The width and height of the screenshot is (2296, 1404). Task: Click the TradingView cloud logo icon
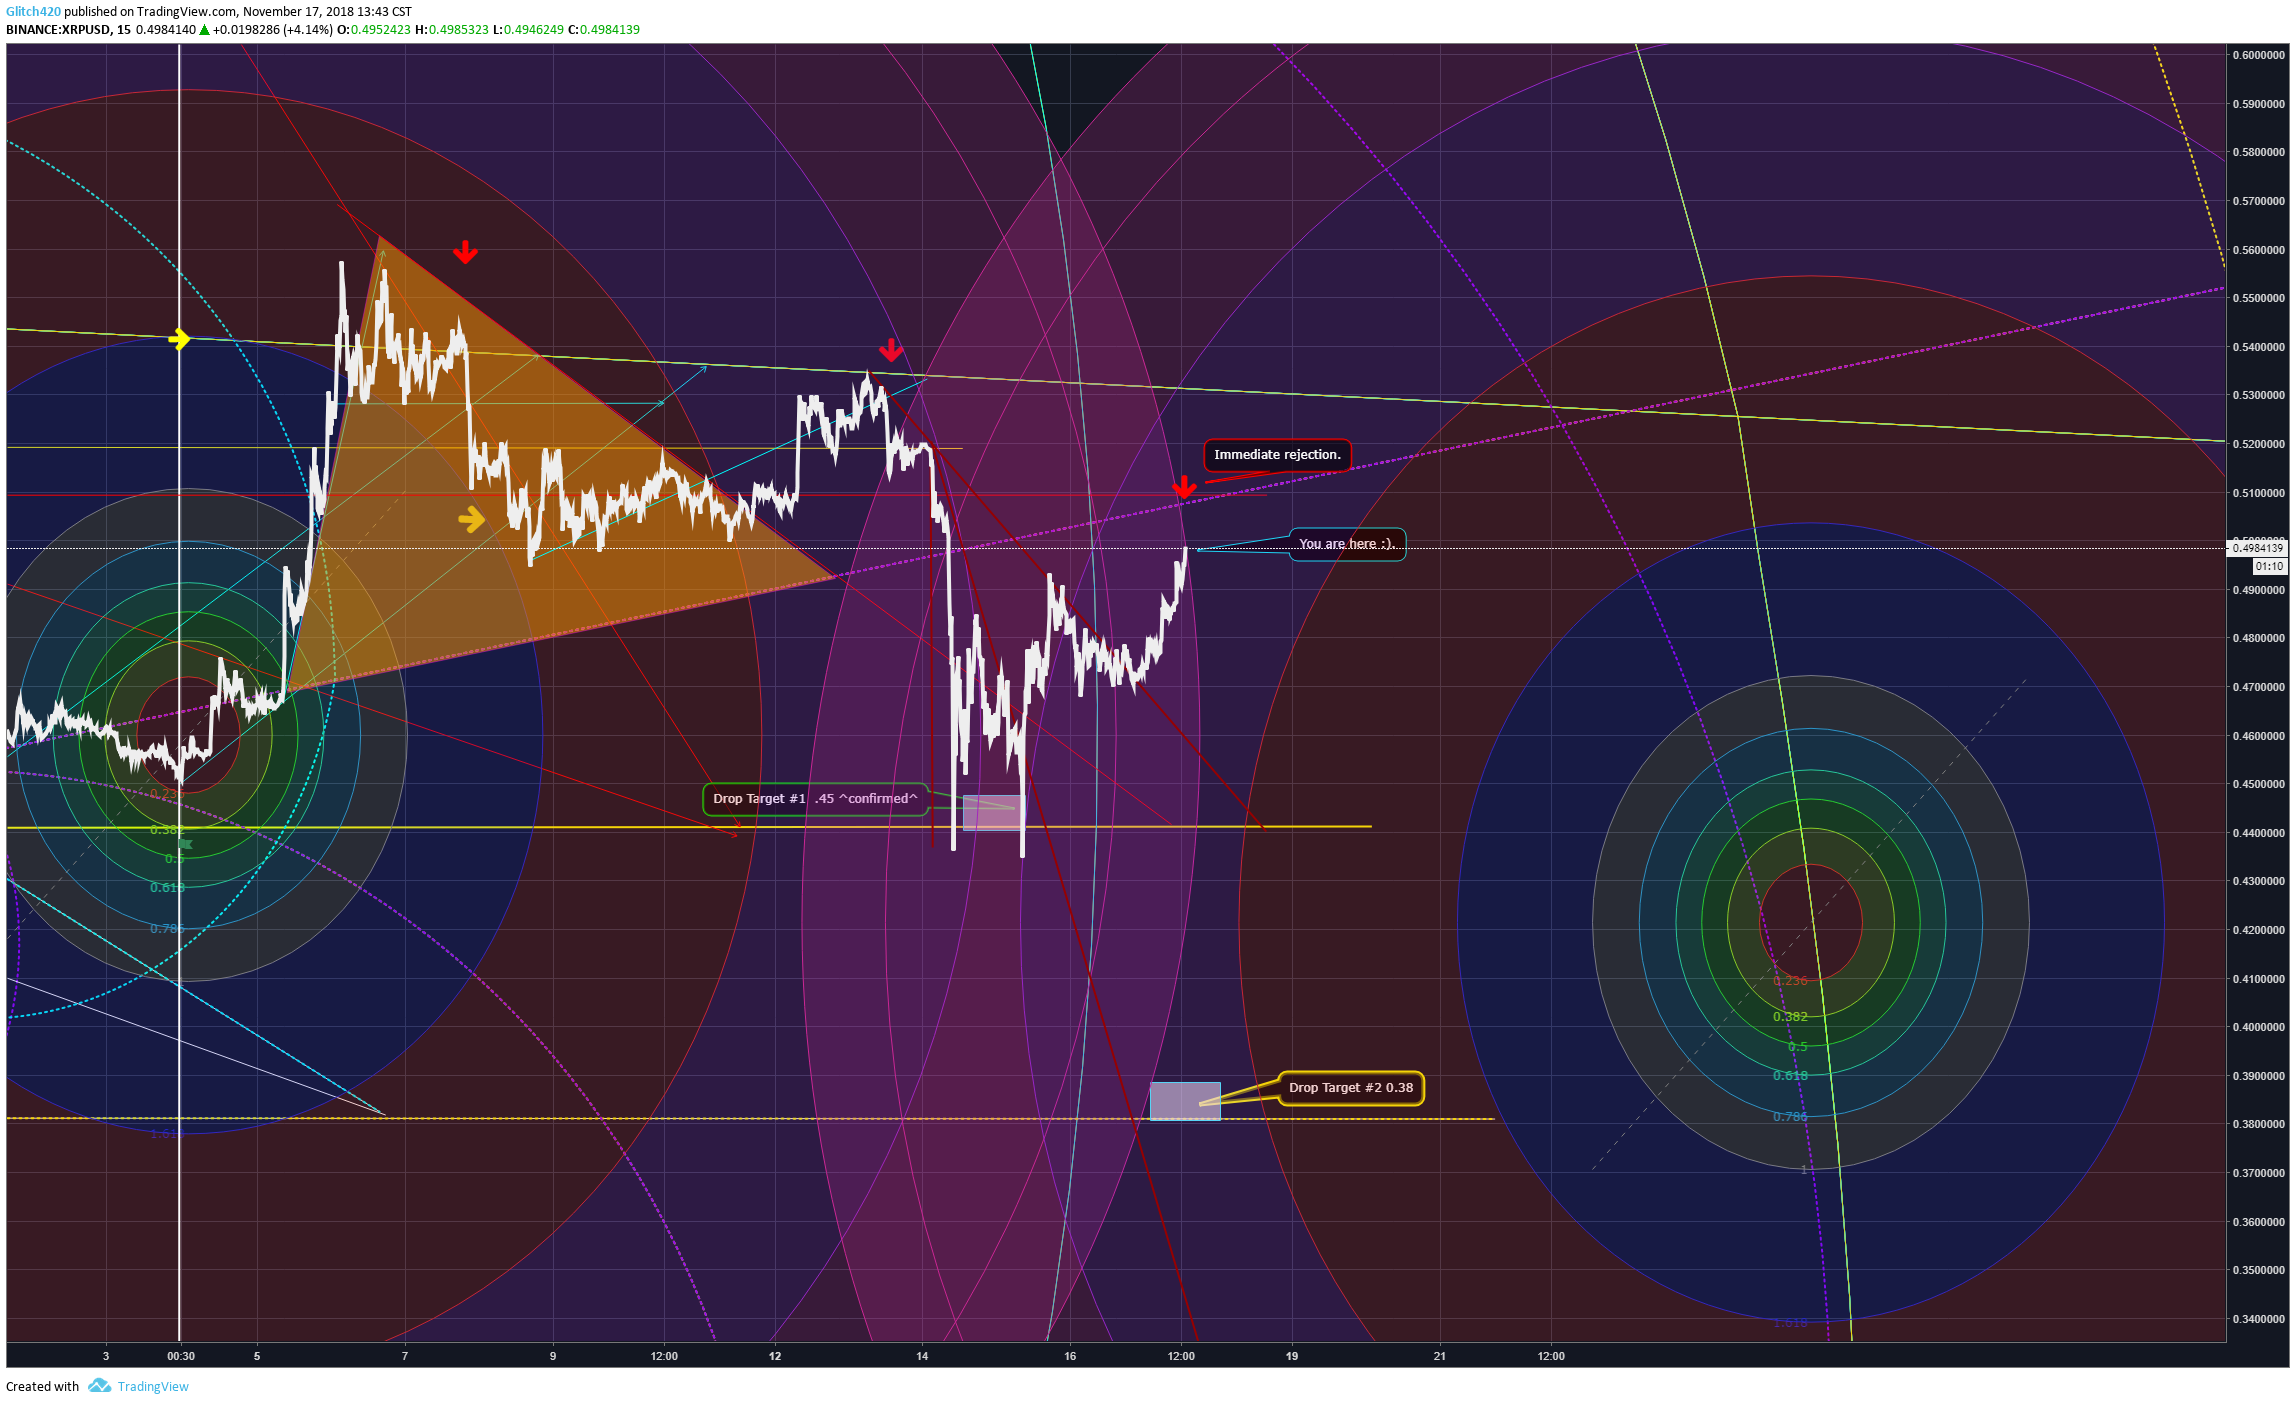click(99, 1385)
